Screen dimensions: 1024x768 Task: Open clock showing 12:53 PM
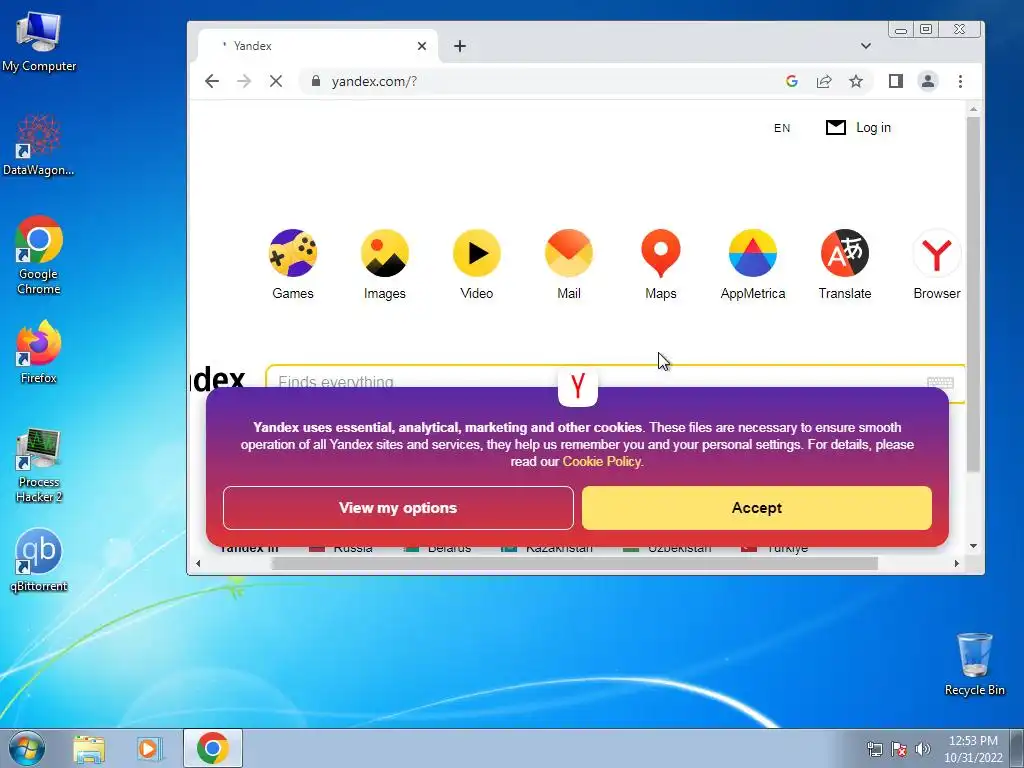point(973,749)
